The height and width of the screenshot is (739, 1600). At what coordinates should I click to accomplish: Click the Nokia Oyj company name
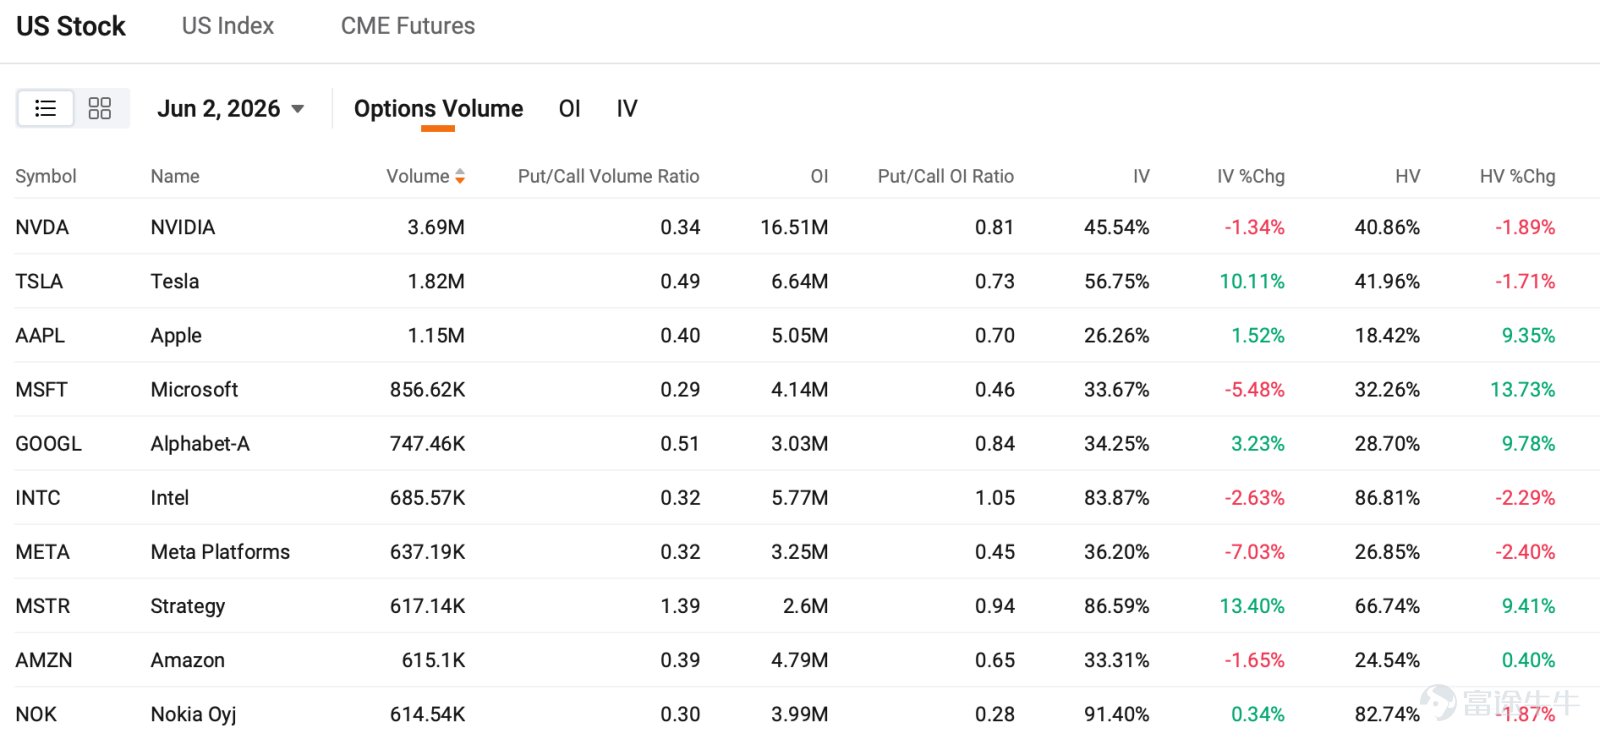[x=194, y=714]
